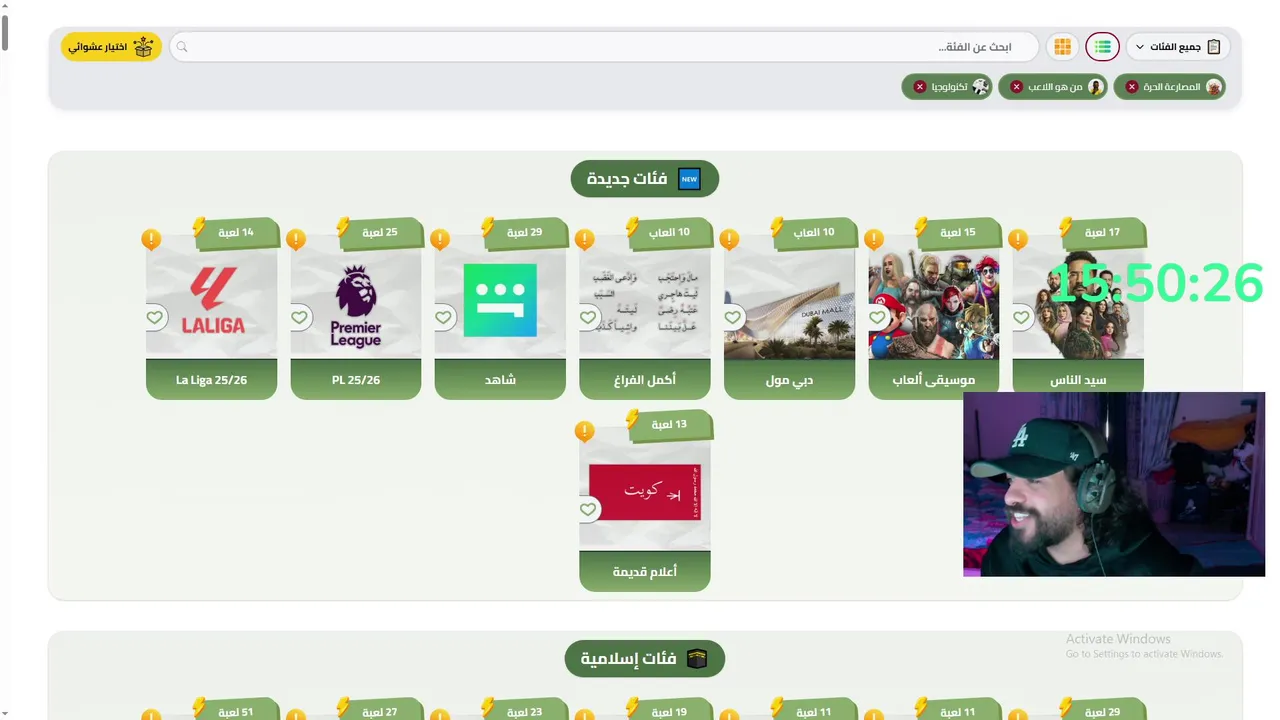Click the clipboard icon beside جميع الفئات

(1214, 47)
